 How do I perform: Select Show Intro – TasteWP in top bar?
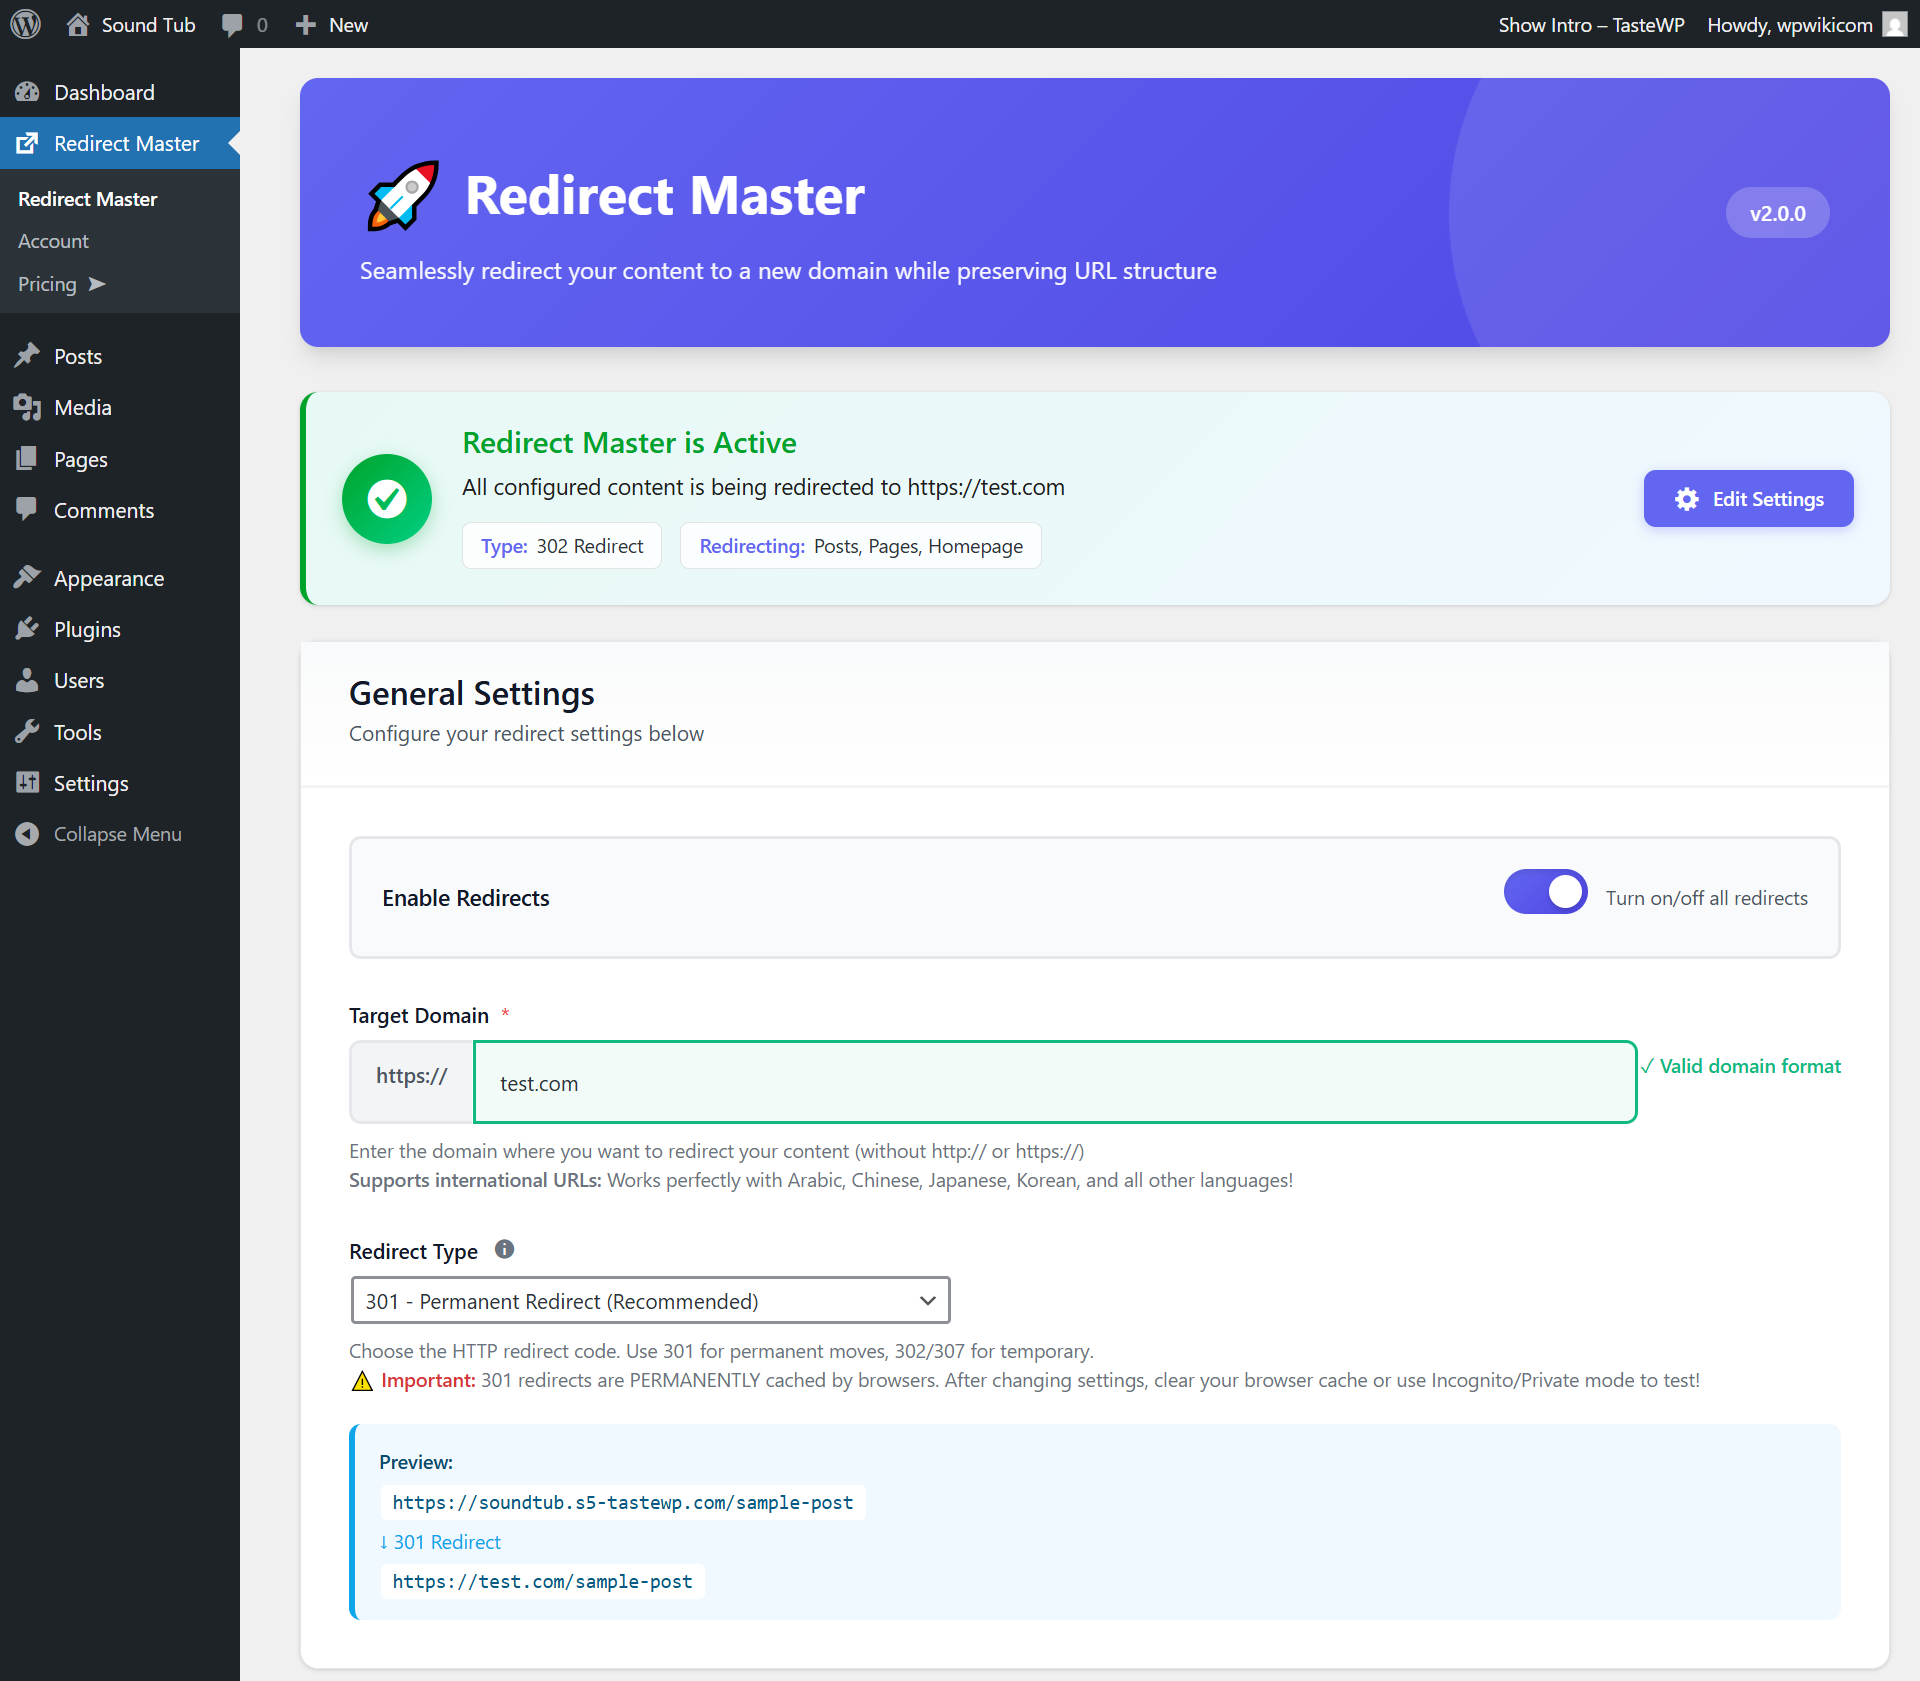click(x=1591, y=24)
